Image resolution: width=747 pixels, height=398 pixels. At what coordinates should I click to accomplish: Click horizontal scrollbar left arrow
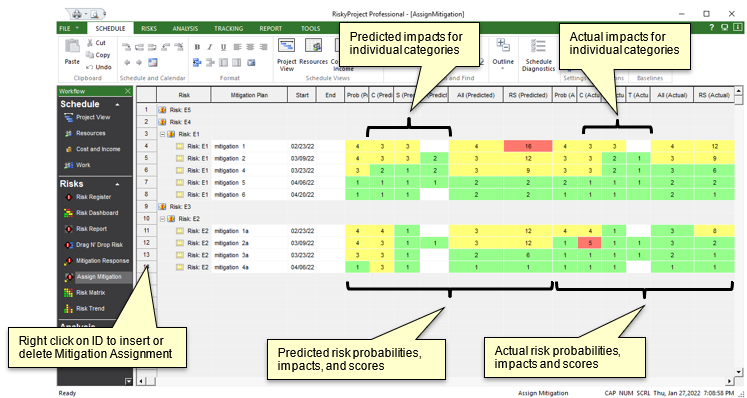point(140,381)
